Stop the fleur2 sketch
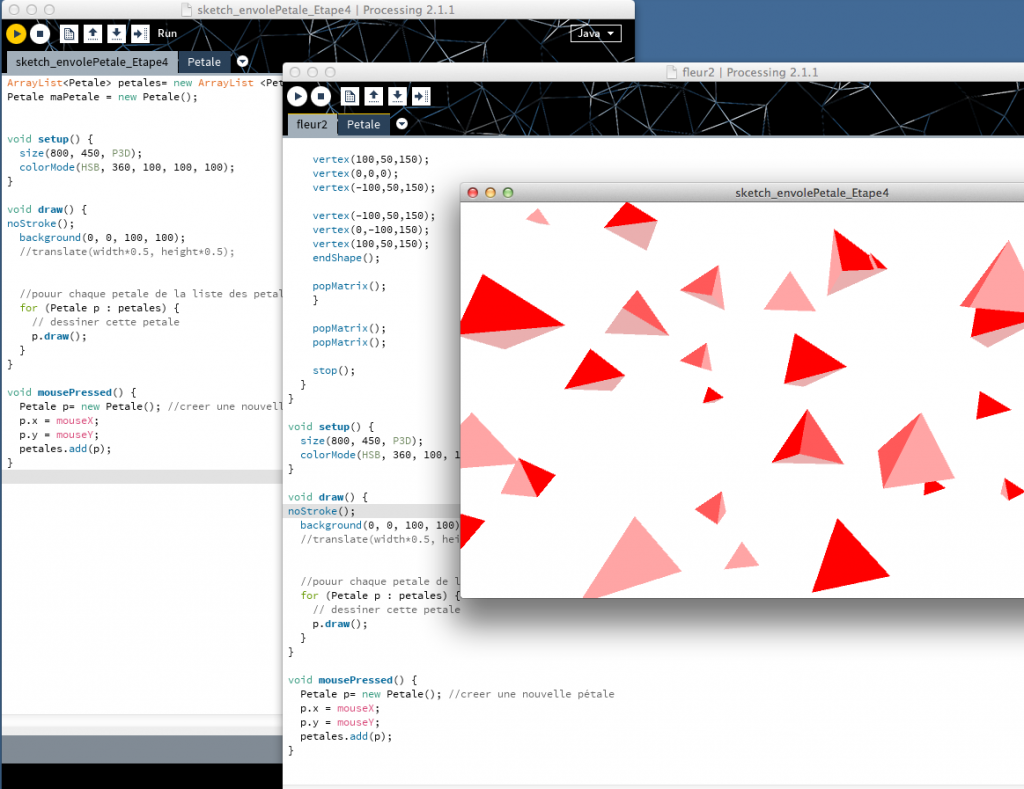This screenshot has height=789, width=1024. click(320, 96)
